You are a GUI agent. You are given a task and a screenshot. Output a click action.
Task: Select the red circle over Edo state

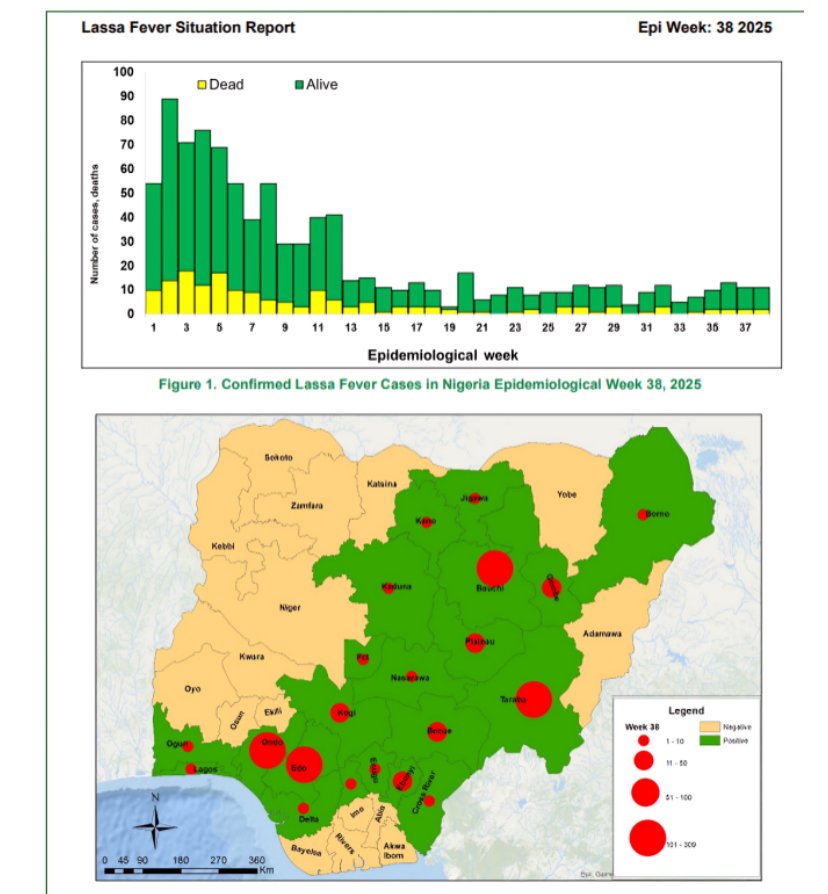pyautogui.click(x=303, y=765)
